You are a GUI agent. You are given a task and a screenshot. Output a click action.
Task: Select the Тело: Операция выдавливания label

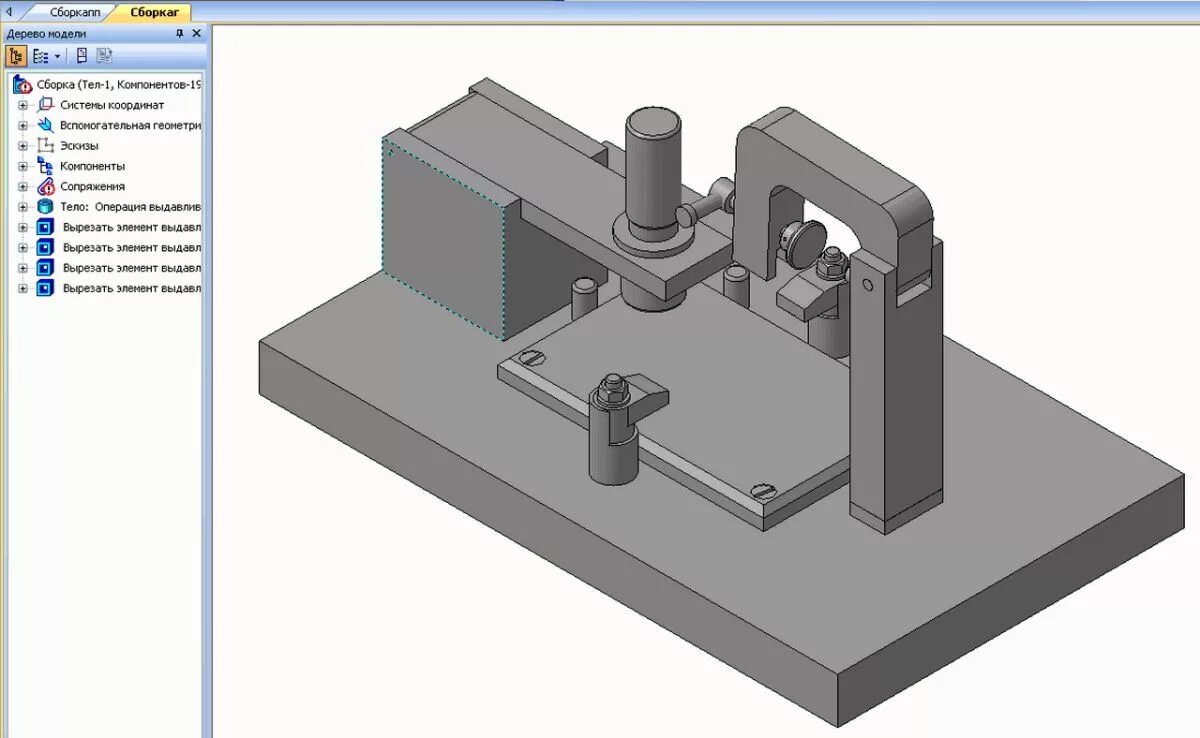click(x=131, y=207)
